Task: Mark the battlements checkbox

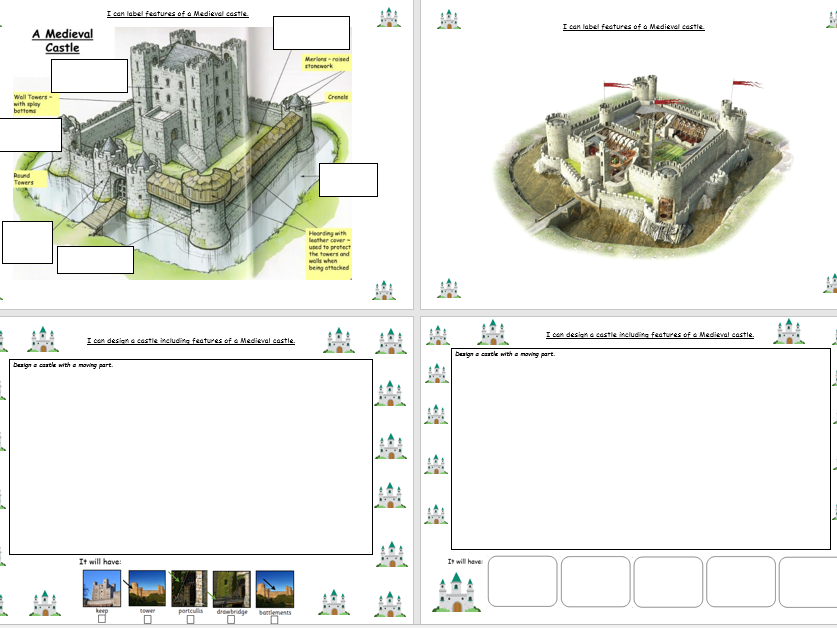Action: (274, 620)
